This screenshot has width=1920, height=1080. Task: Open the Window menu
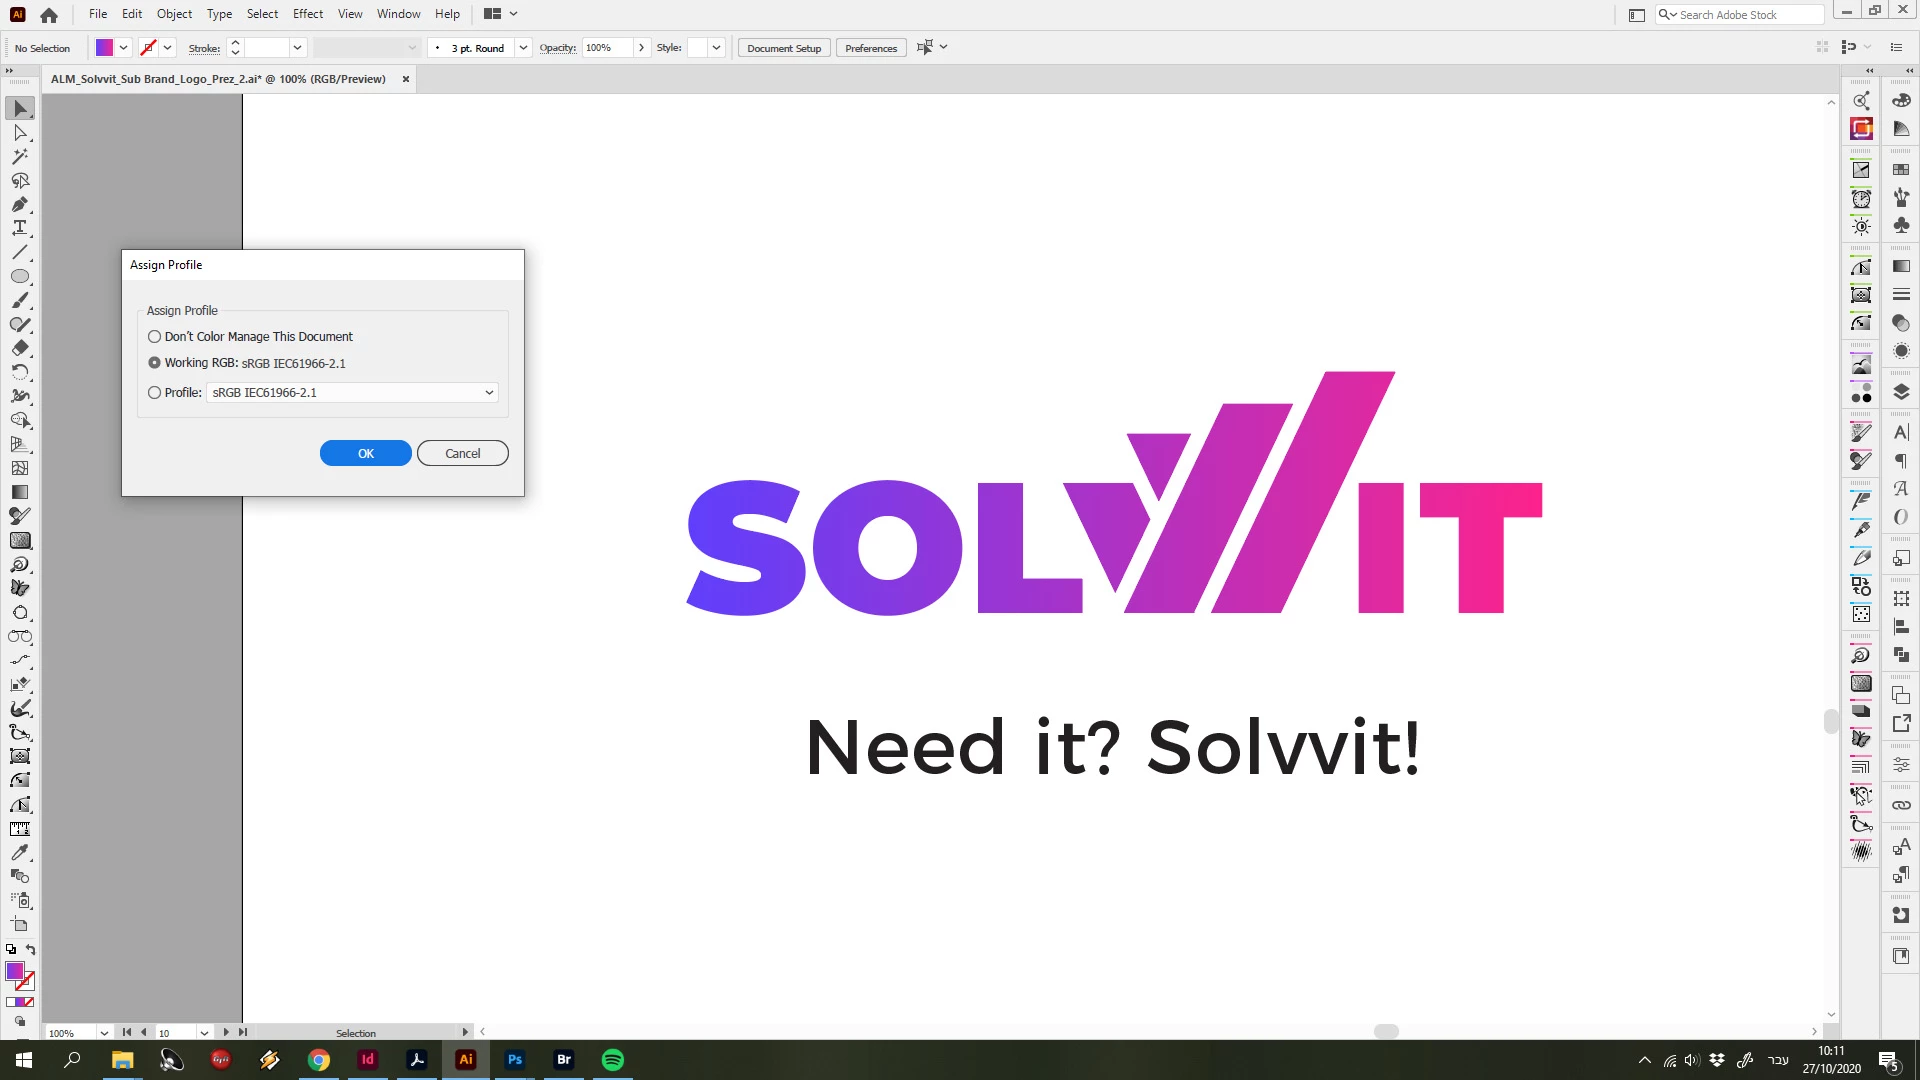398,14
